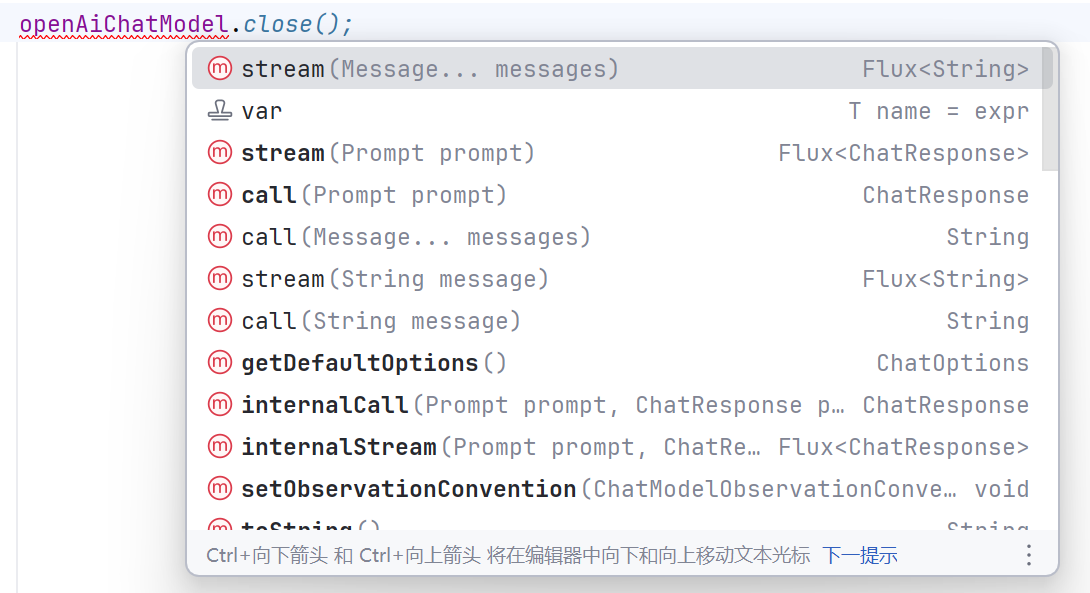Click method icon next to call(Prompt prompt)
Image resolution: width=1090 pixels, height=593 pixels.
pos(220,194)
